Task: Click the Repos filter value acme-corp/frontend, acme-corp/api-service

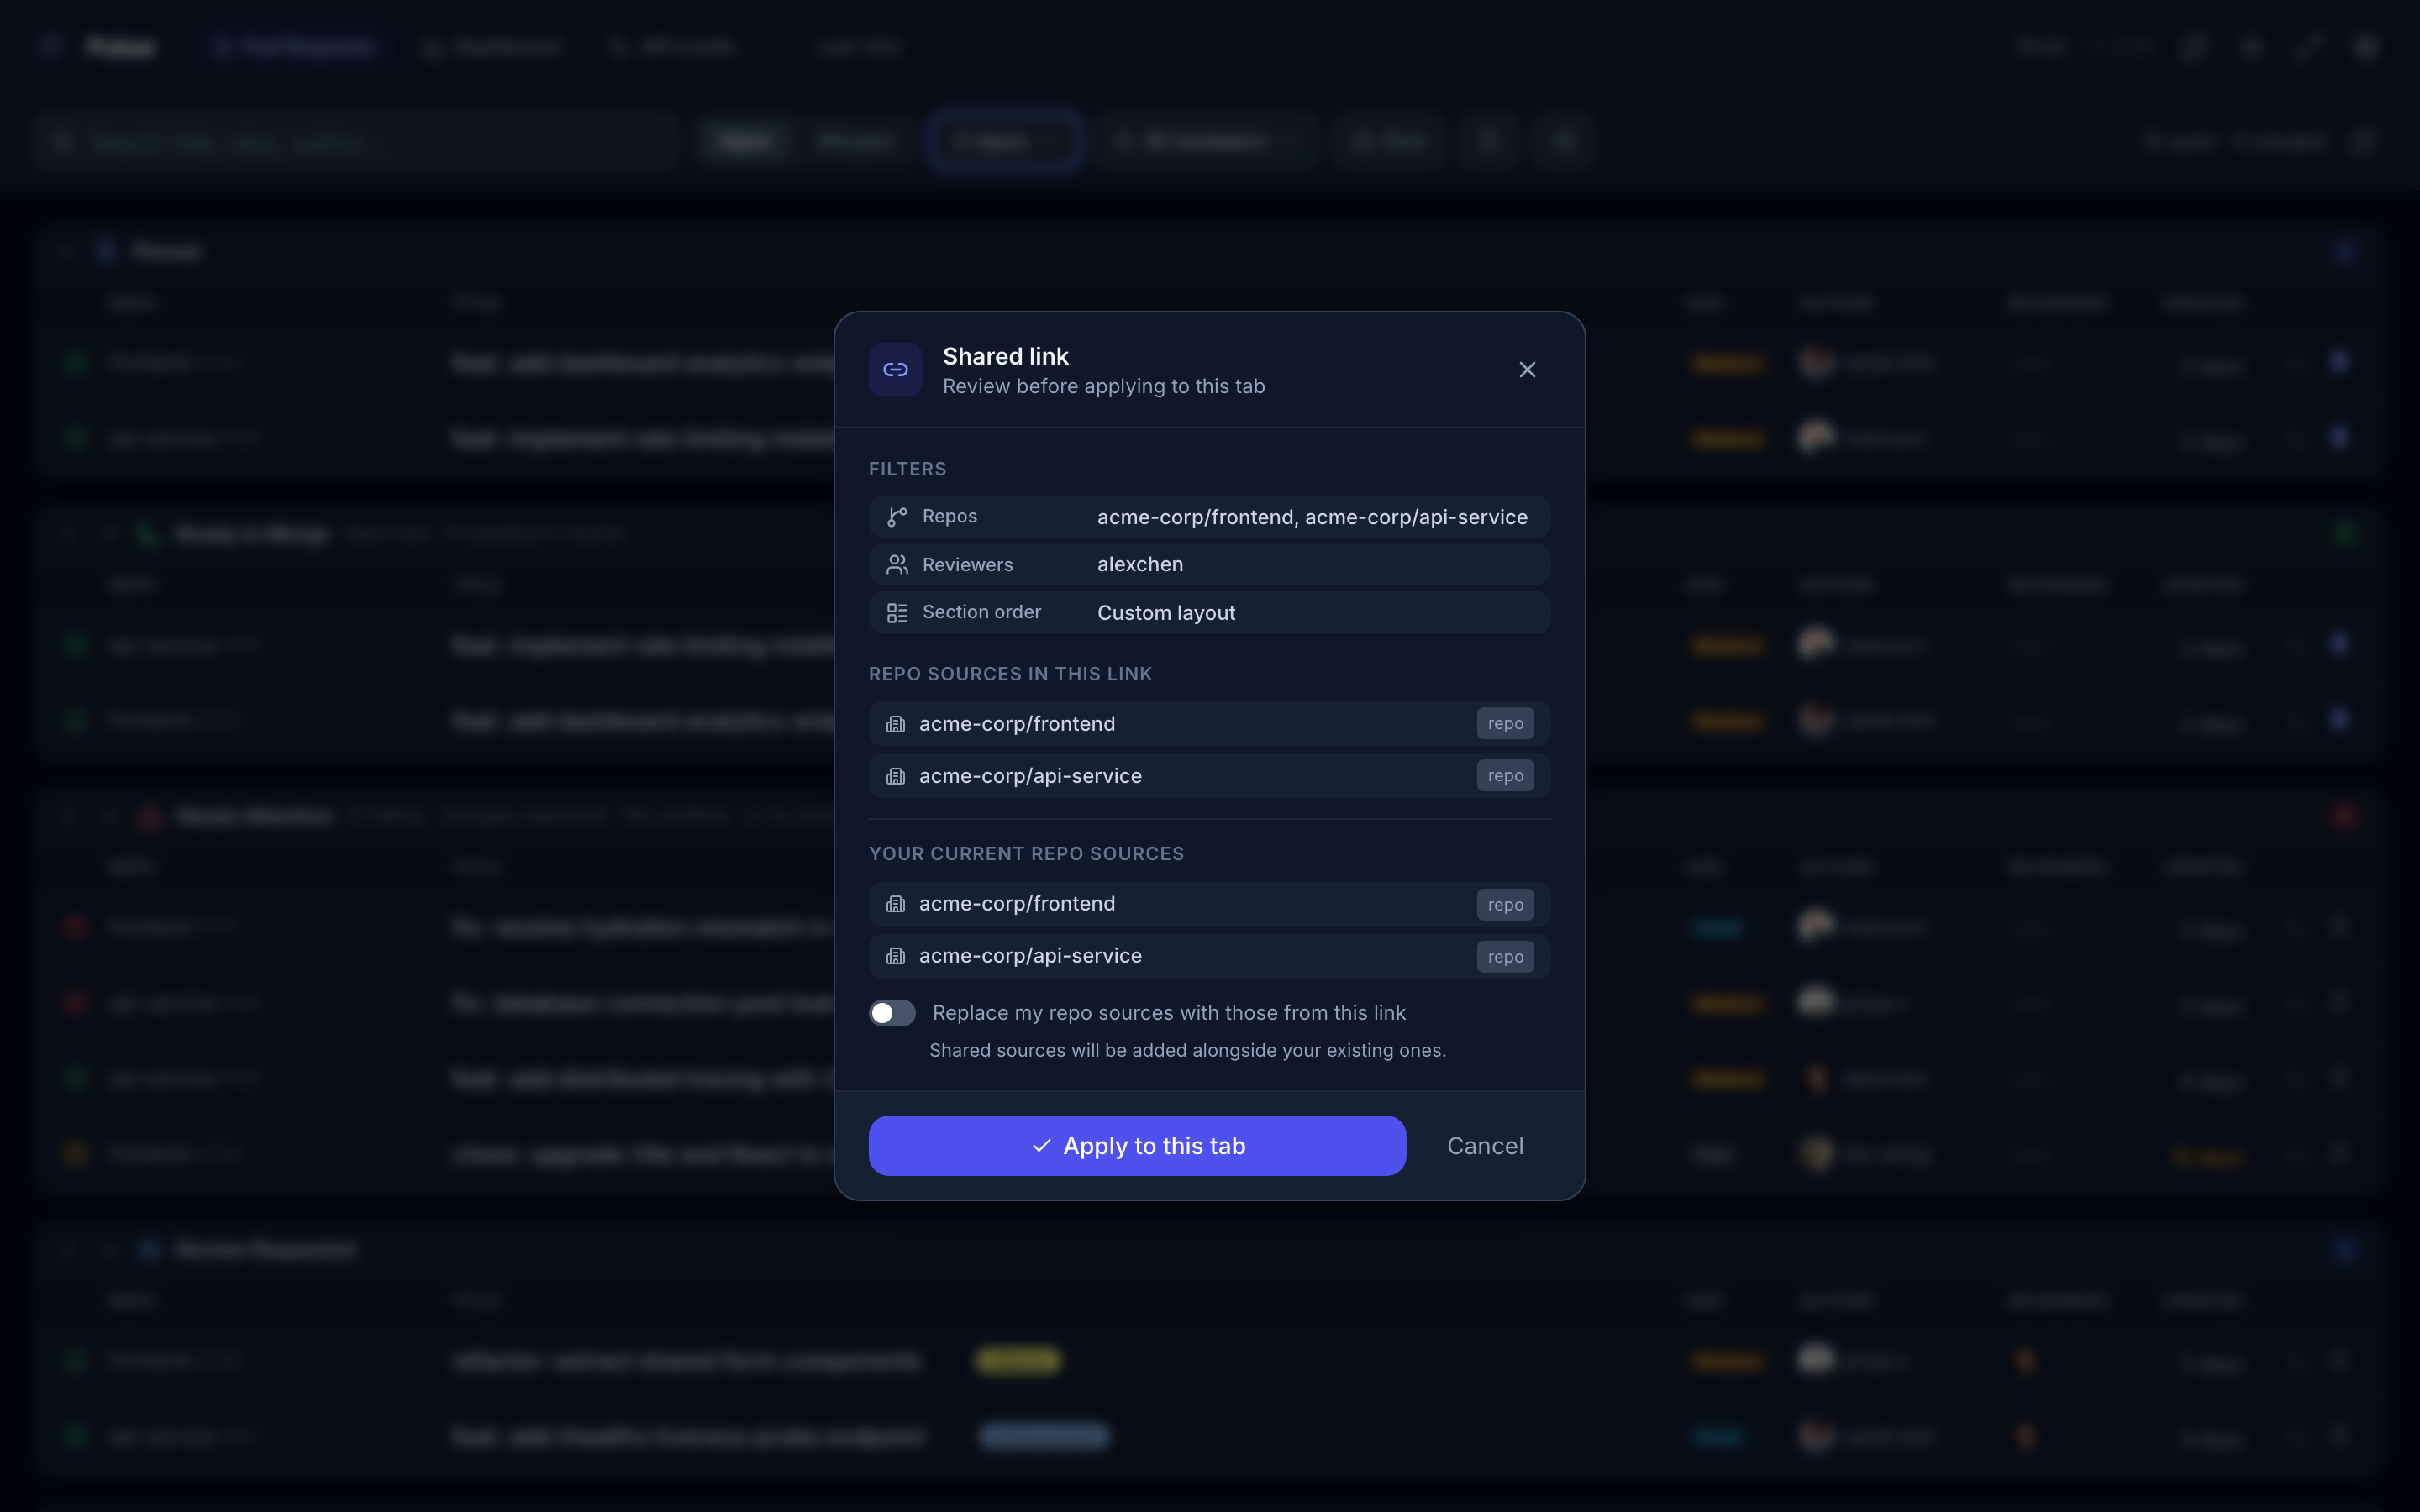Action: point(1312,517)
